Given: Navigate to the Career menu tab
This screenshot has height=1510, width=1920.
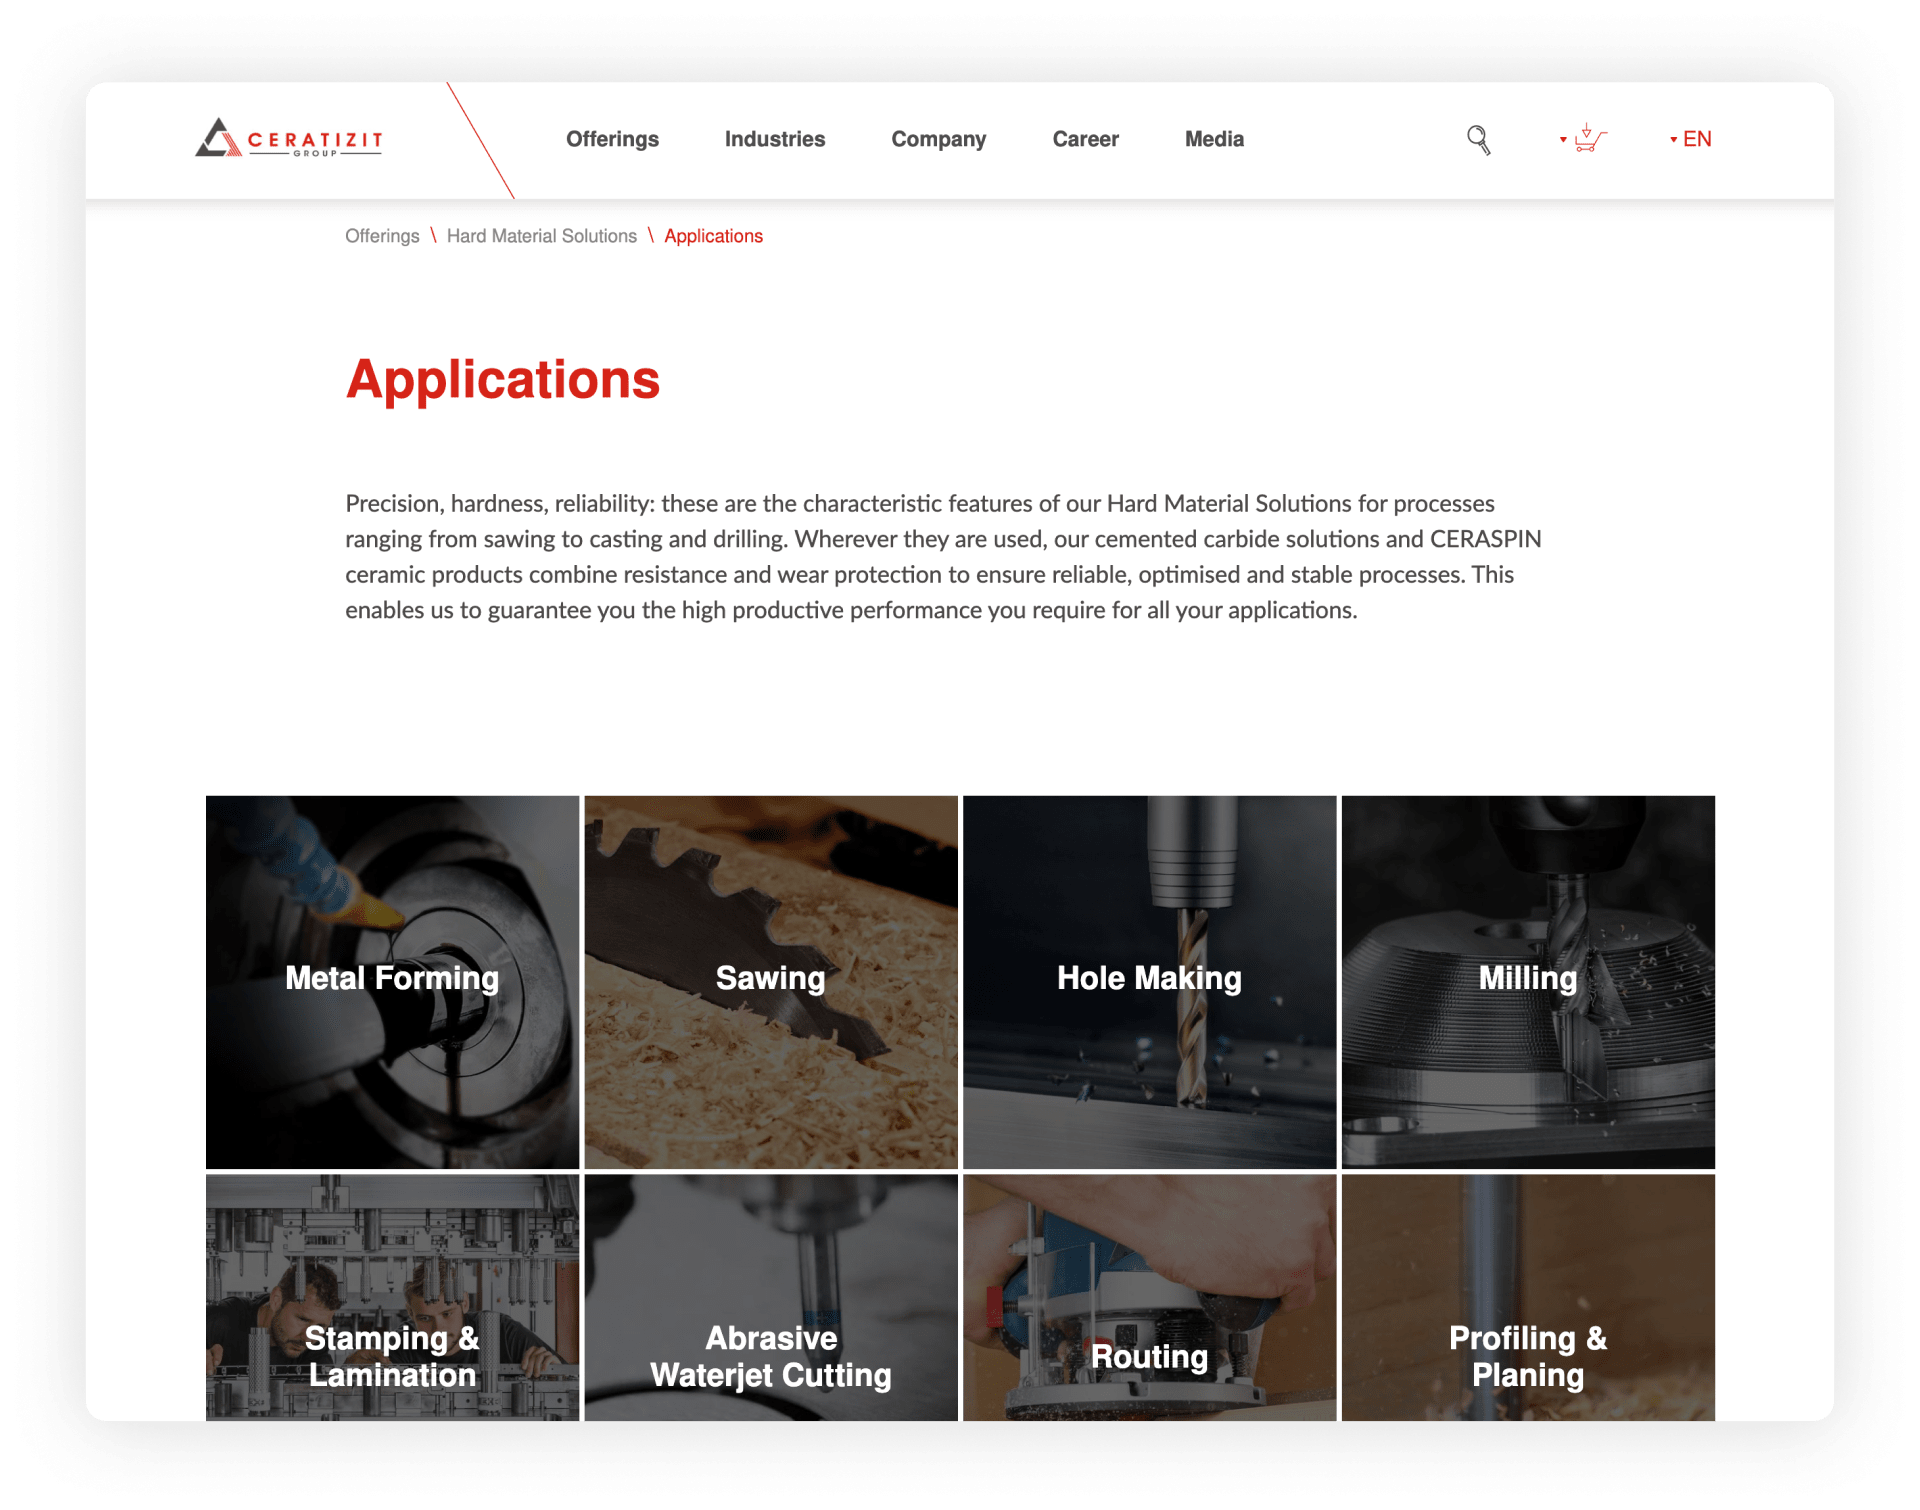Looking at the screenshot, I should (1086, 139).
